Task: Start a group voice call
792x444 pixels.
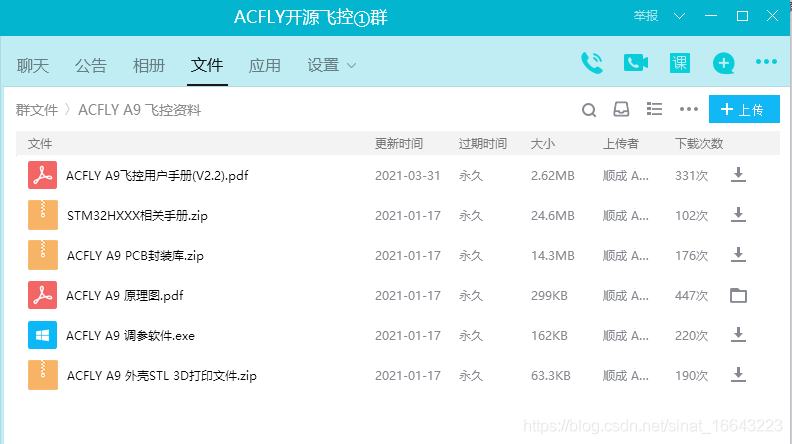Action: (592, 63)
